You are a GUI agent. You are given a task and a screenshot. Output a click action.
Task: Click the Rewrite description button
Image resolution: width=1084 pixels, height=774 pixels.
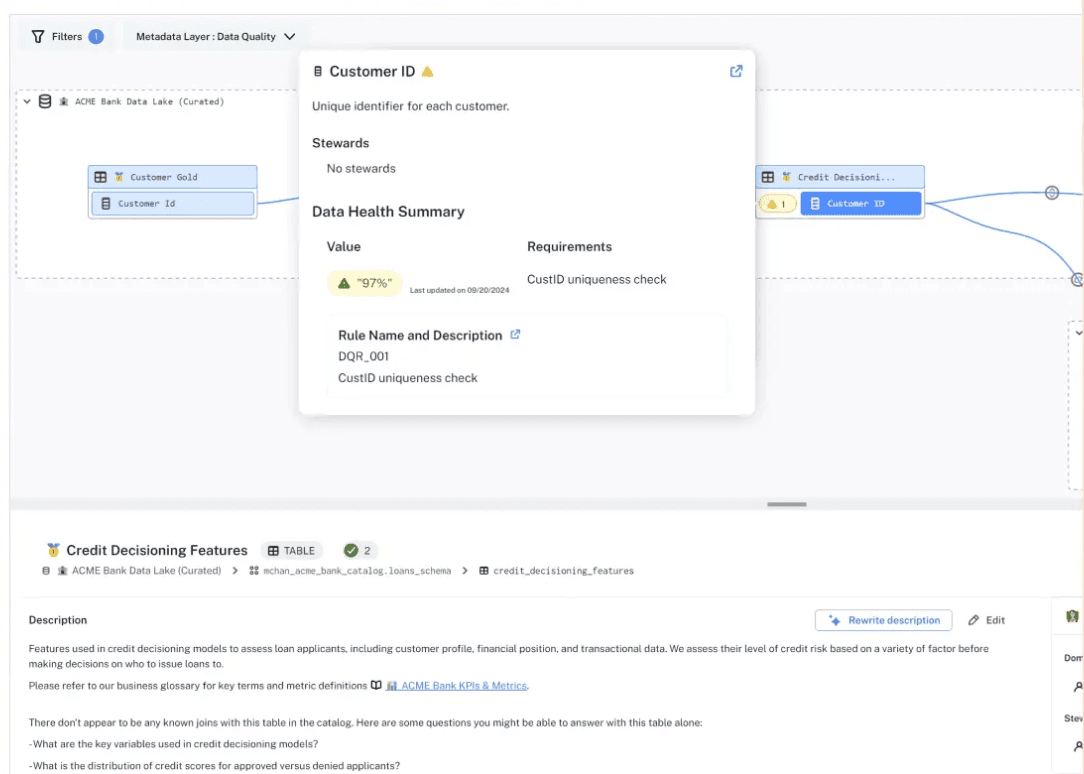(x=883, y=620)
